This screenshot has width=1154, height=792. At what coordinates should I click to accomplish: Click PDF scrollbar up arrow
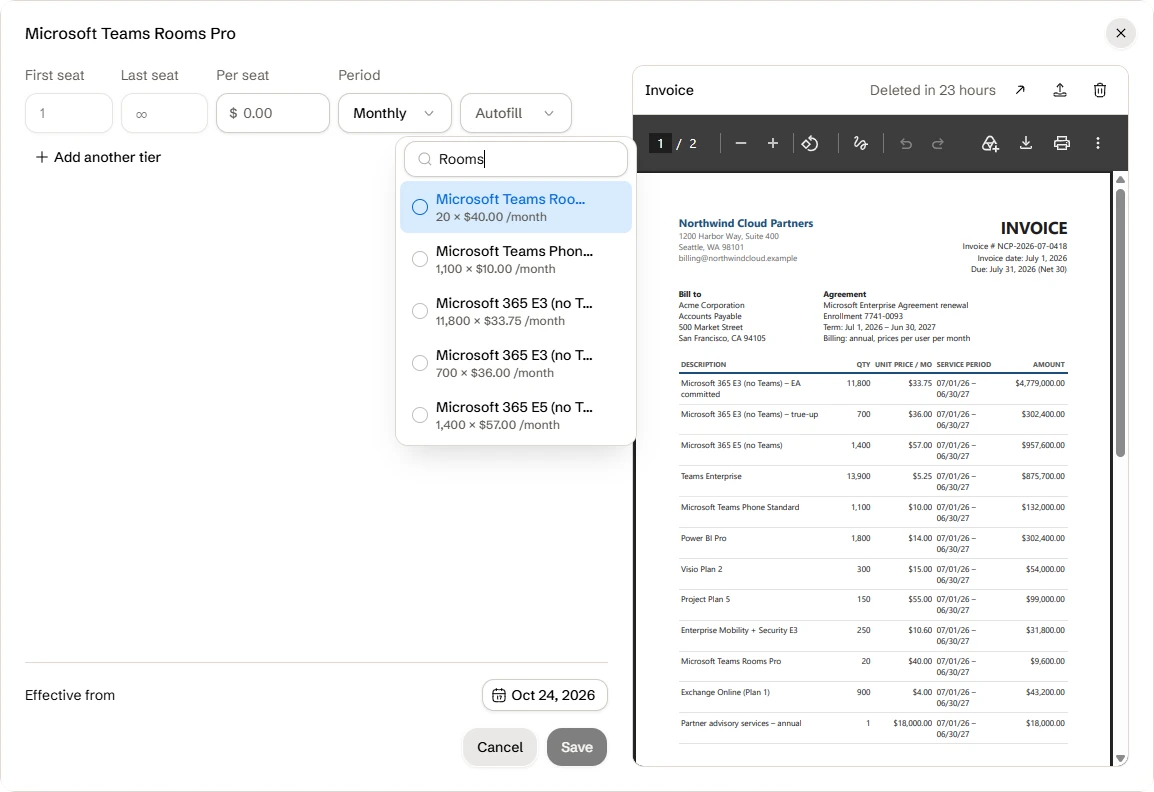tap(1120, 180)
